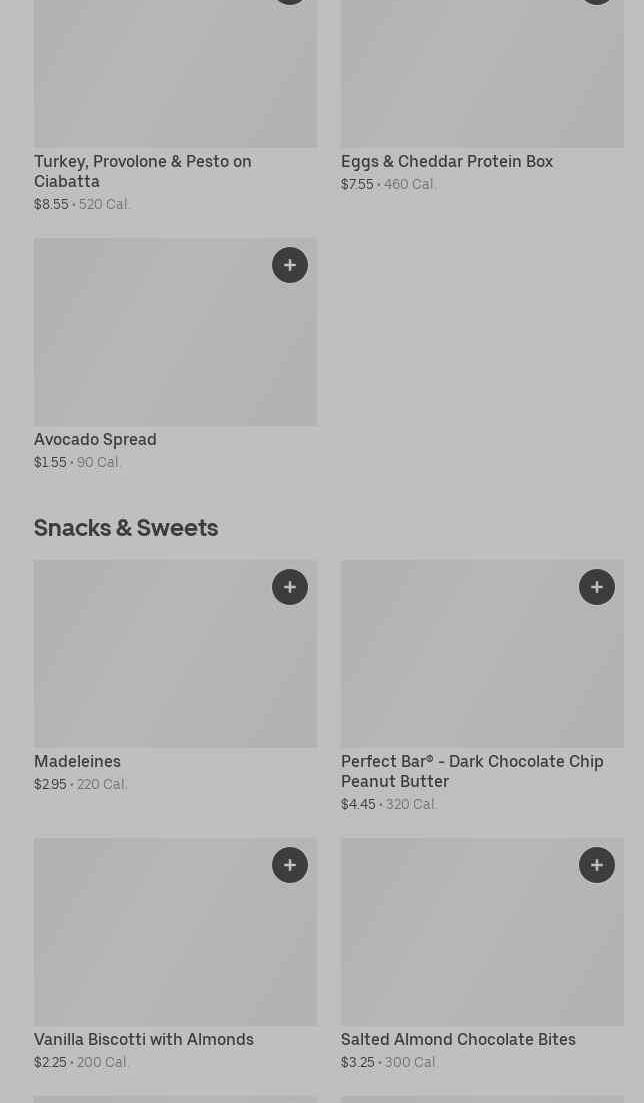
Task: Click the Perfect Bar Dark Chocolate Chip title
Action: tap(471, 771)
